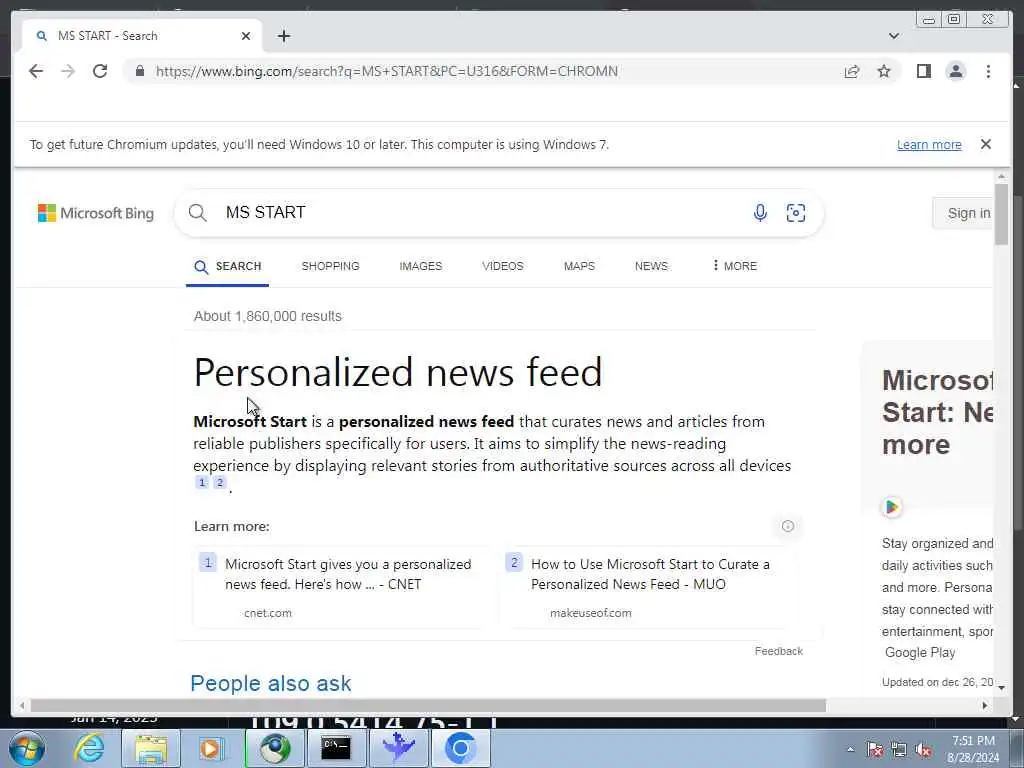Click the magnifier icon in Bing search box
The image size is (1024, 768).
coord(198,213)
